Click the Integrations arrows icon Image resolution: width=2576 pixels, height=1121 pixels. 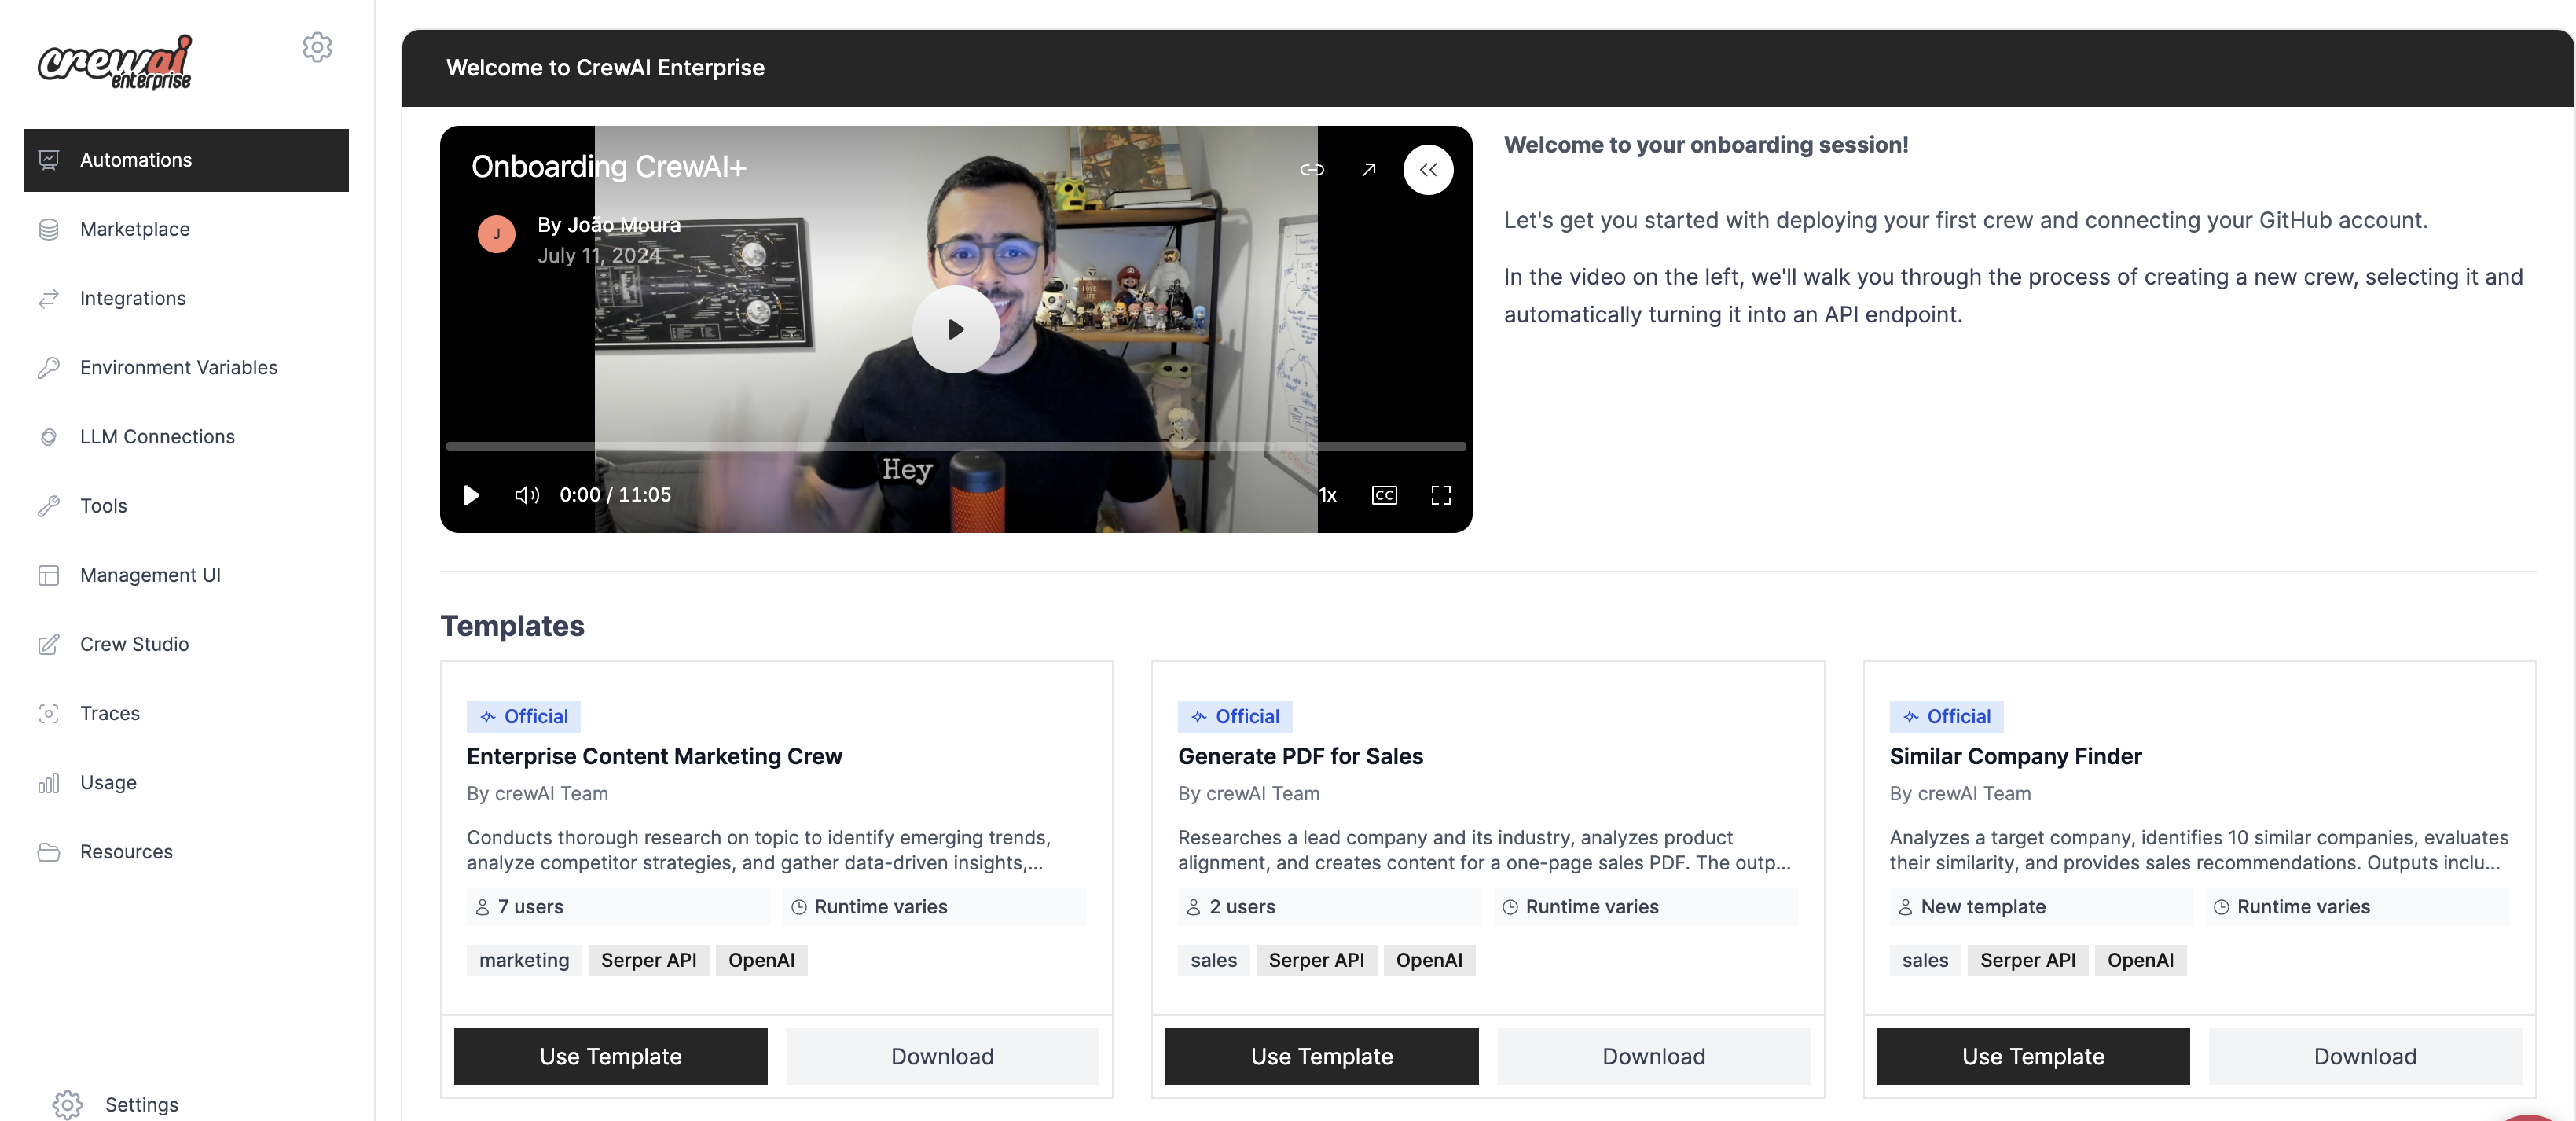[x=48, y=298]
